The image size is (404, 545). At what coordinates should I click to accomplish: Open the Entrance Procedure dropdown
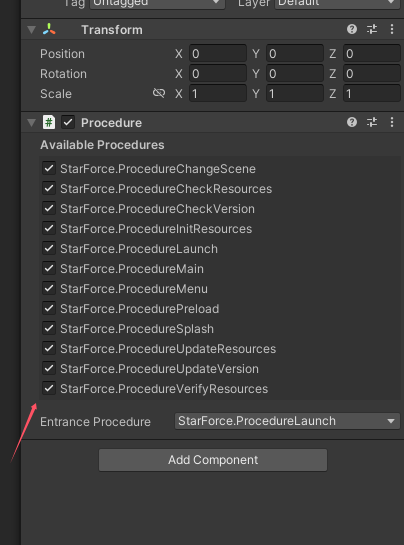pos(287,421)
